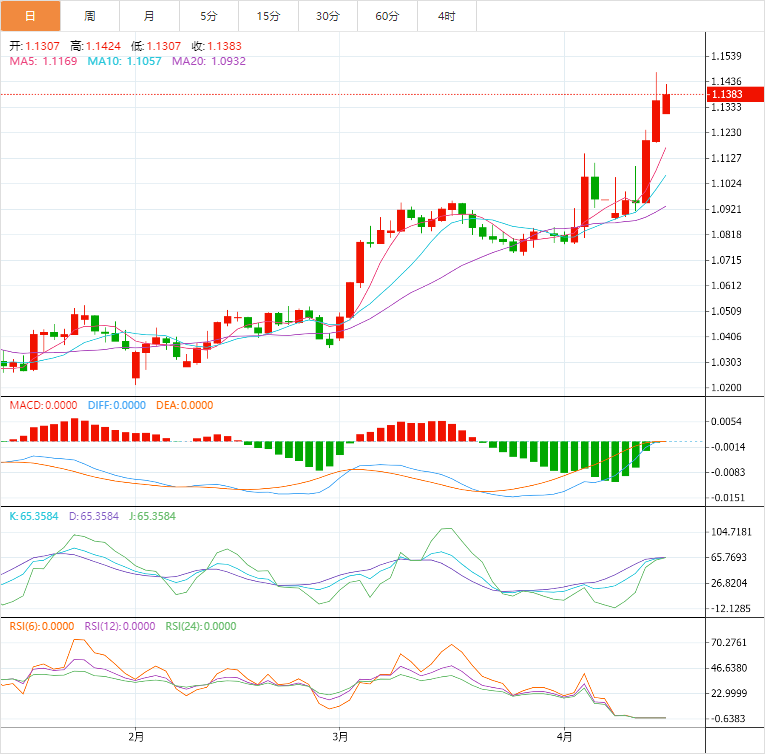Switch chart to 5分 interval
Viewport: 766px width, 755px height.
pos(208,16)
